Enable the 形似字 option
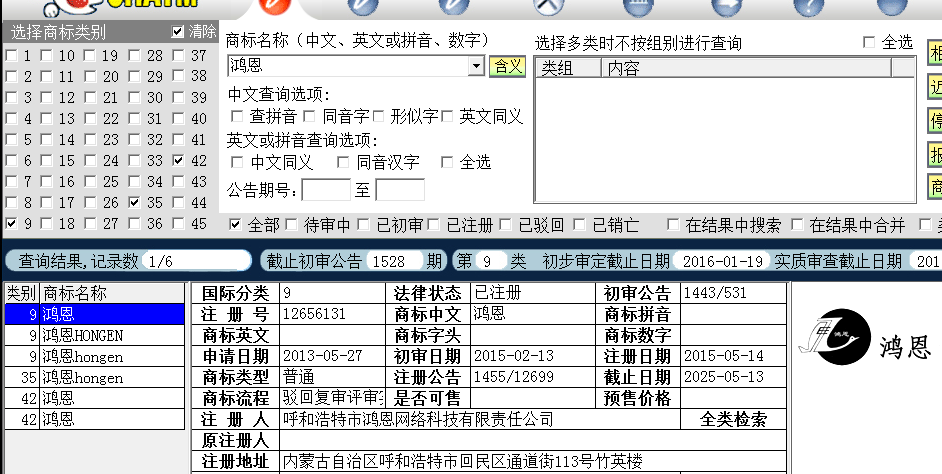The width and height of the screenshot is (942, 474). (378, 116)
